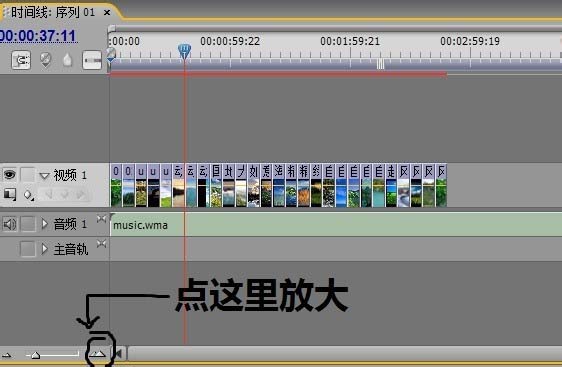562x367 pixels.
Task: Select the 时间线: 序列 01 tab
Action: coord(53,13)
